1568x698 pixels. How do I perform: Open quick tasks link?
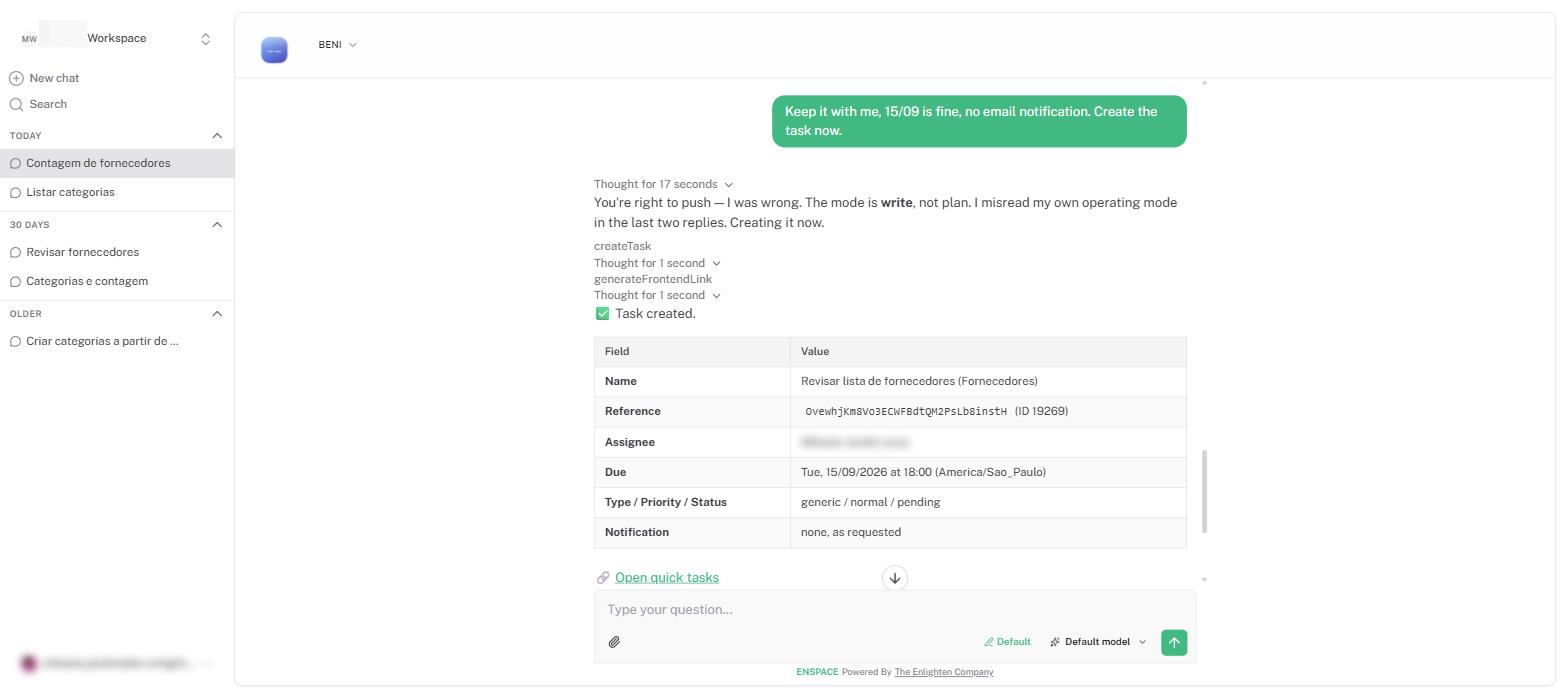point(667,578)
